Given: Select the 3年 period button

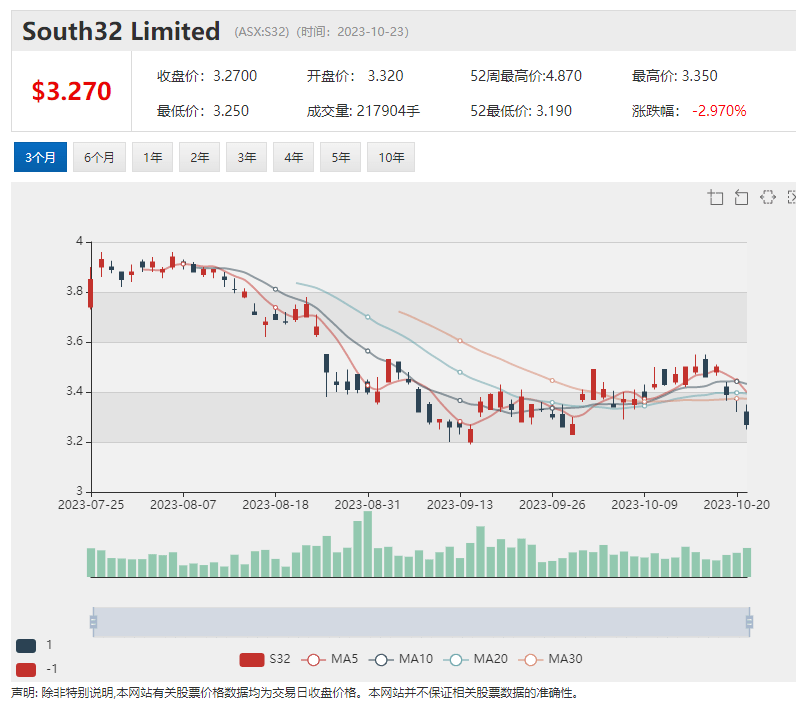Looking at the screenshot, I should click(247, 157).
